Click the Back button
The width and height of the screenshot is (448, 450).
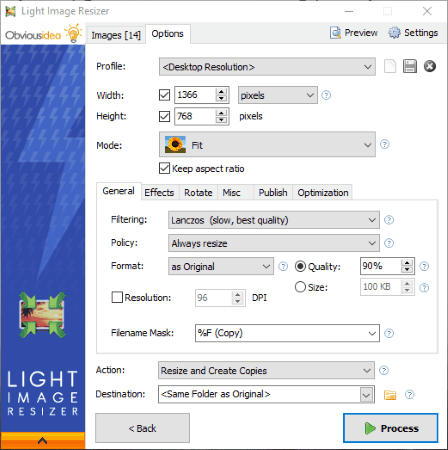[142, 428]
